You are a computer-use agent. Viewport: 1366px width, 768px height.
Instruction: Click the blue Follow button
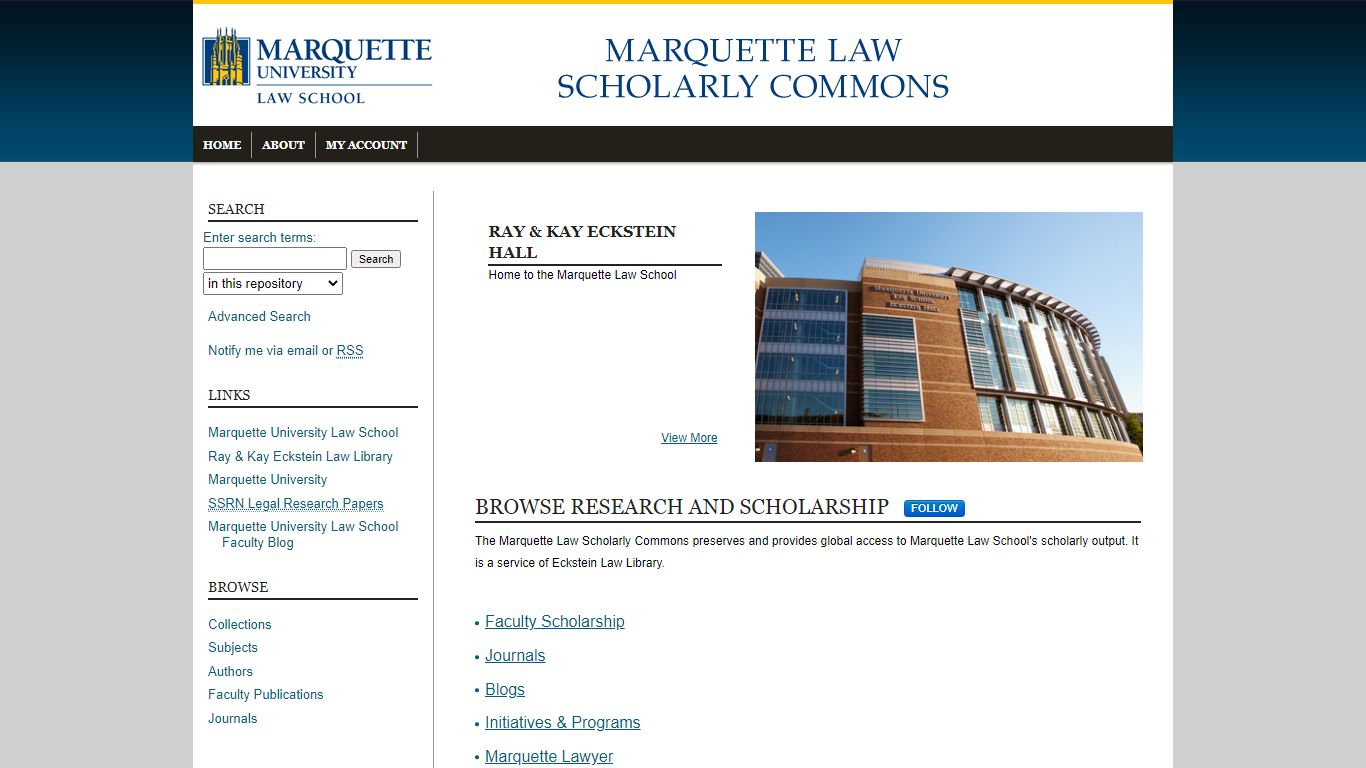(x=934, y=508)
